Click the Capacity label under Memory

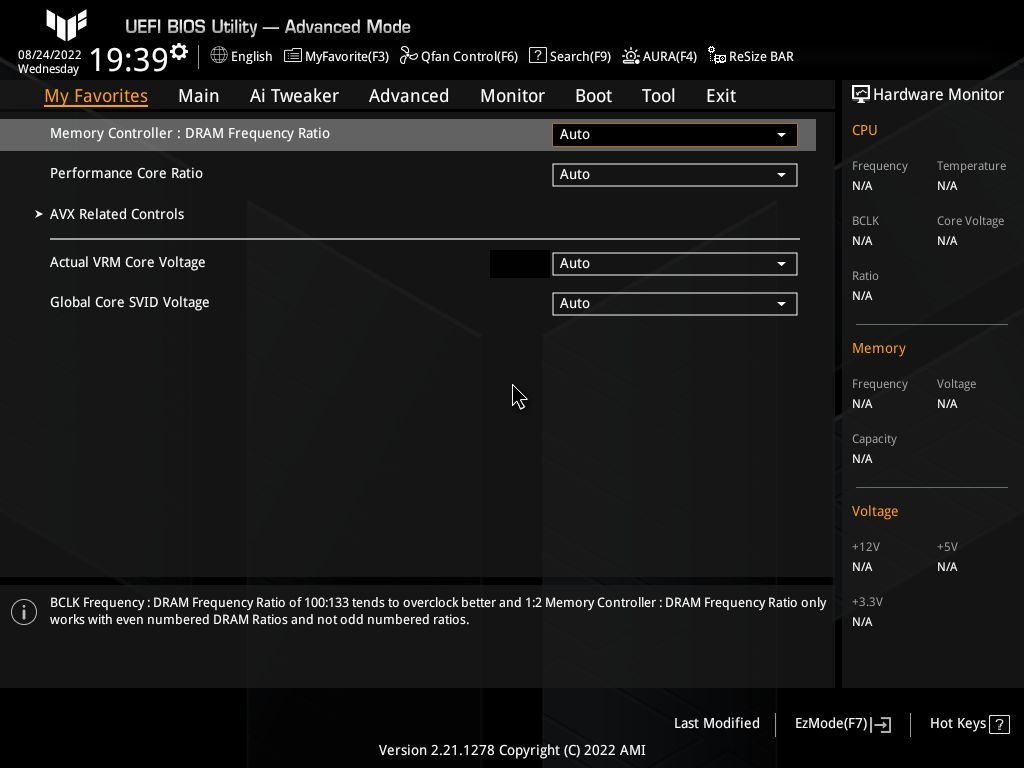(874, 439)
